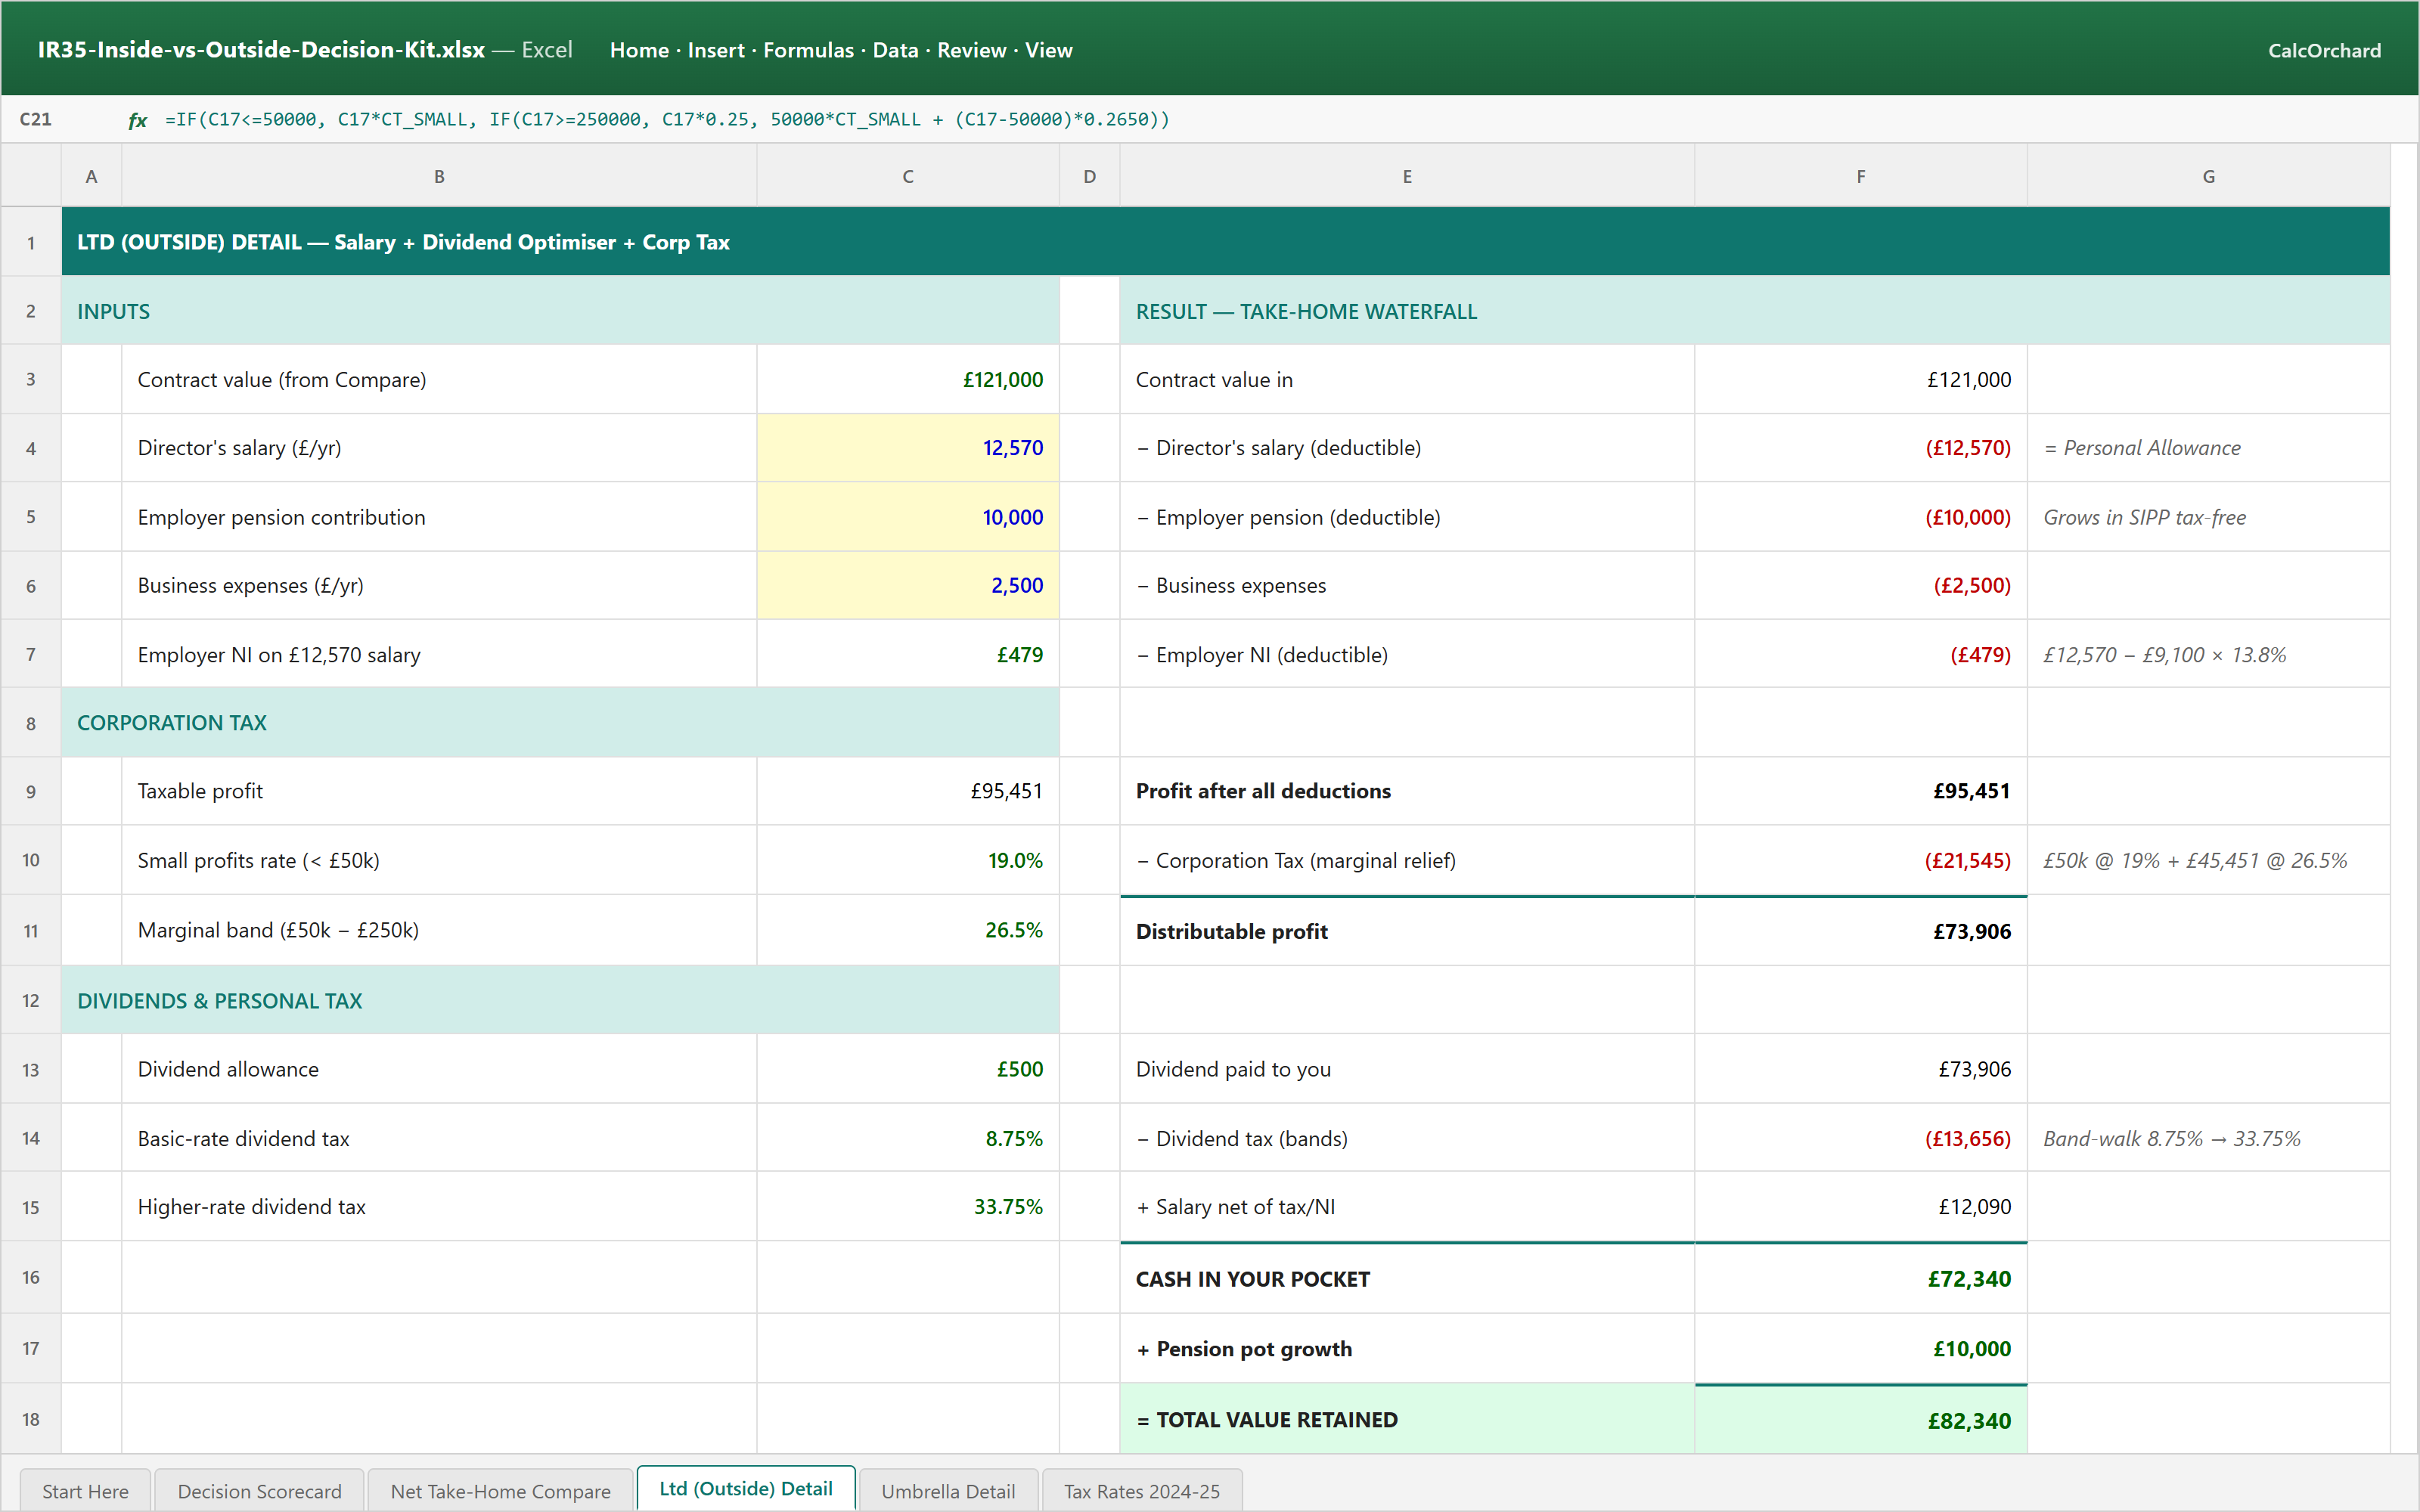
Task: Select the Corporation Tax (£21,545) cell
Action: coord(1860,860)
